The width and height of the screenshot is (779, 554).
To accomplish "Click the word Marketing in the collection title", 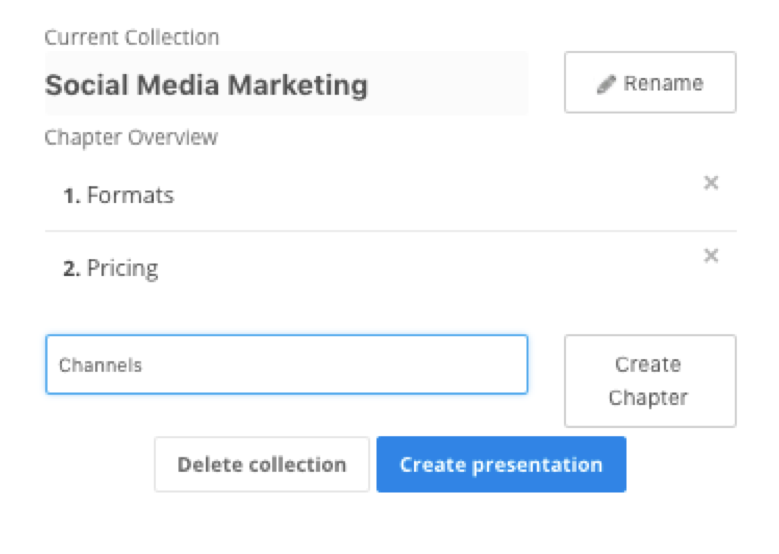I will (x=298, y=86).
